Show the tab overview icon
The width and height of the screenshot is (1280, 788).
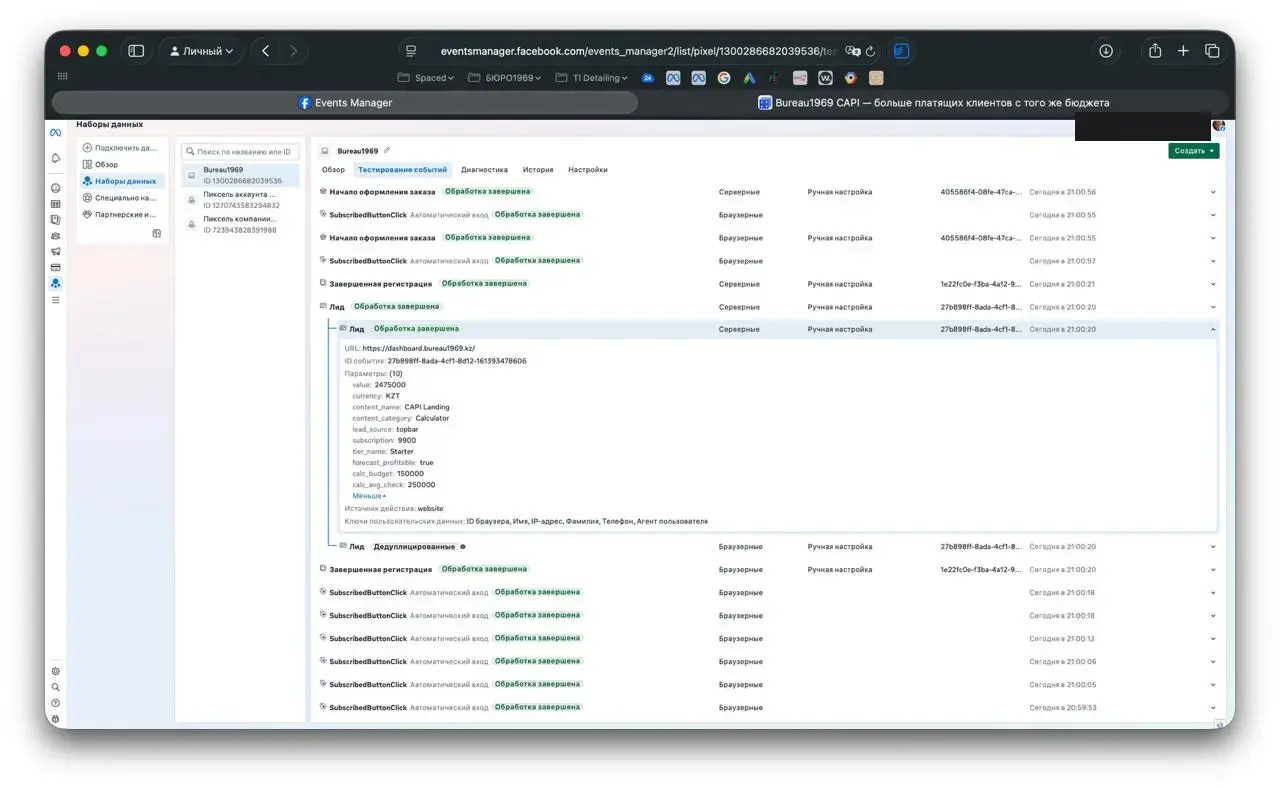(1212, 51)
